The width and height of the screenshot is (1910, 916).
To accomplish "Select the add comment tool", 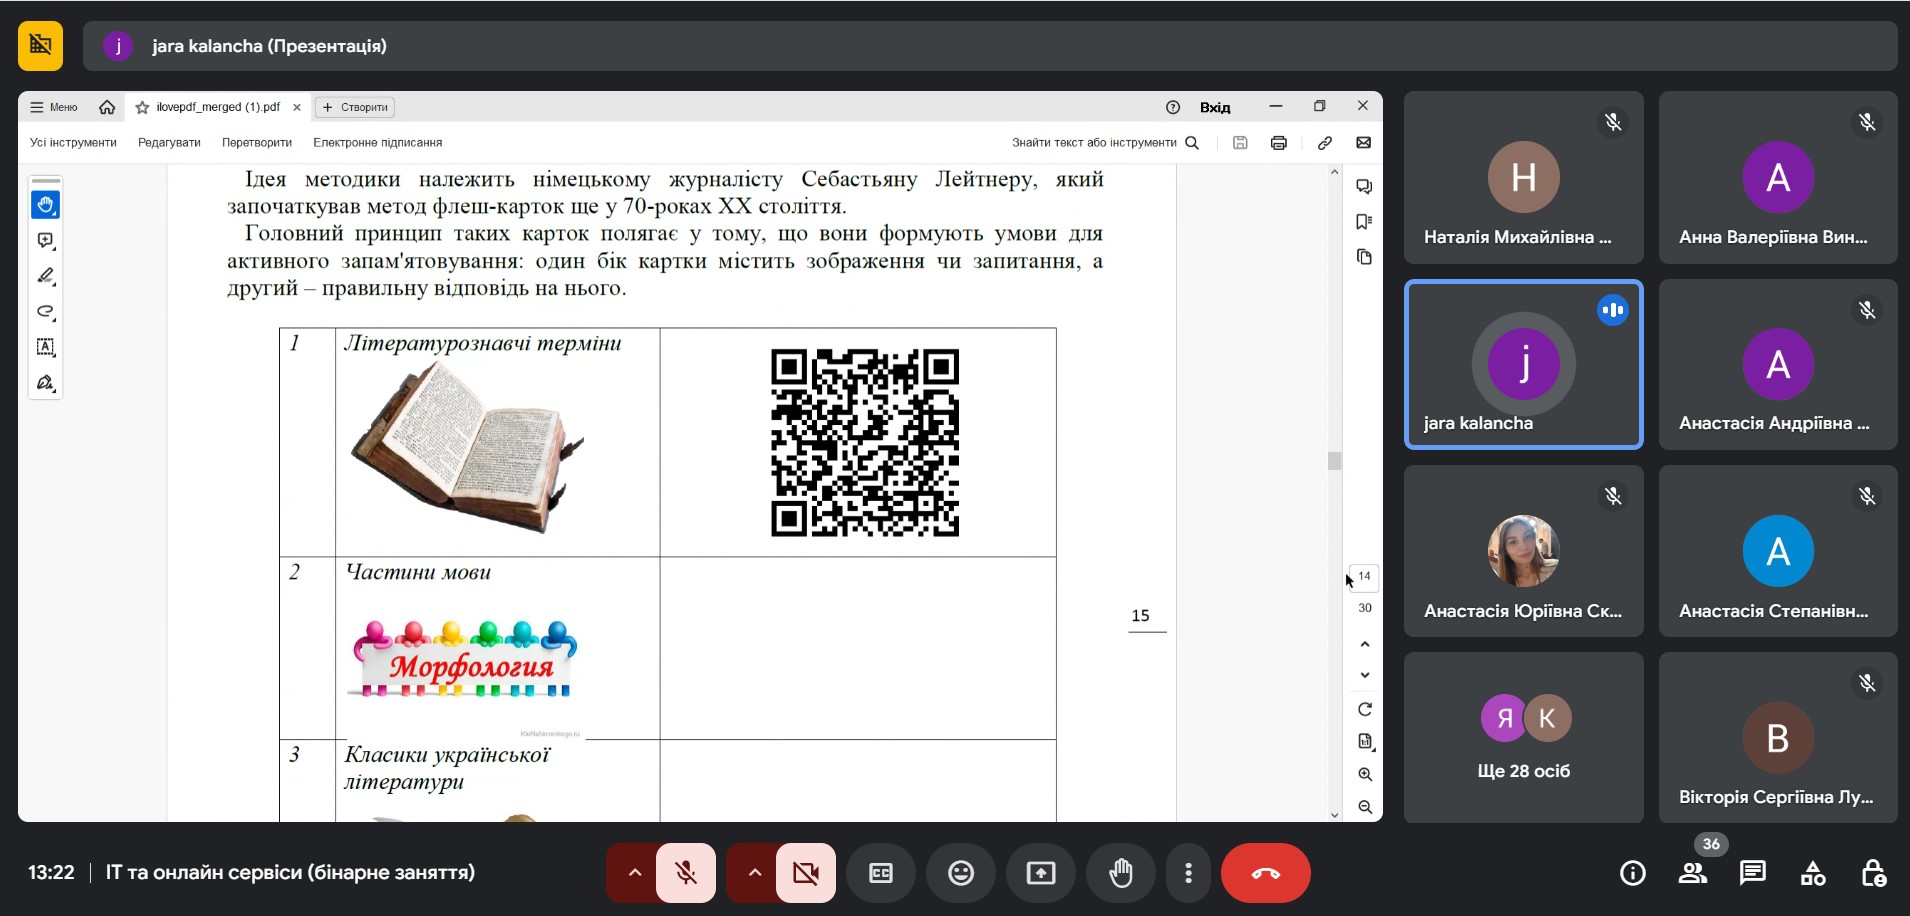I will click(x=45, y=241).
